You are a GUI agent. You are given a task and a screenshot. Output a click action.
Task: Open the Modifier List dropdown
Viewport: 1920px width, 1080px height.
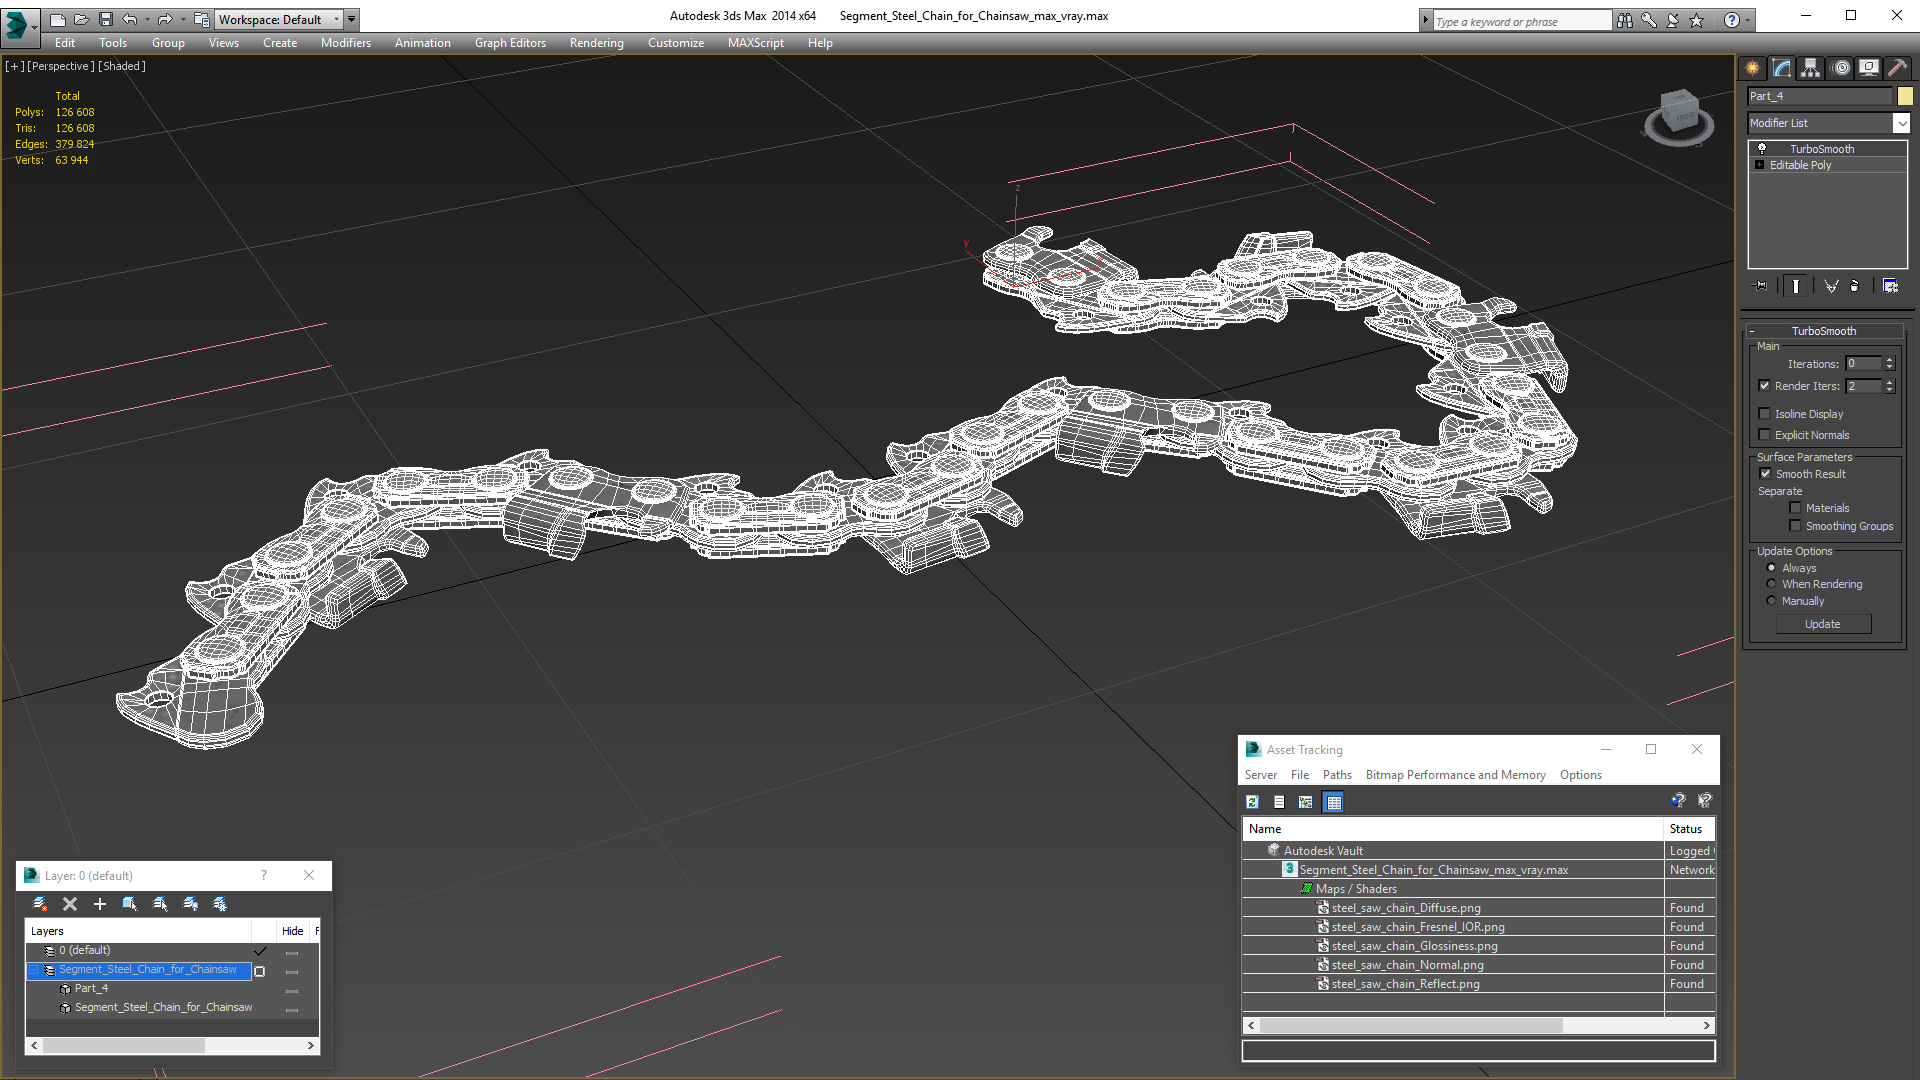1900,123
